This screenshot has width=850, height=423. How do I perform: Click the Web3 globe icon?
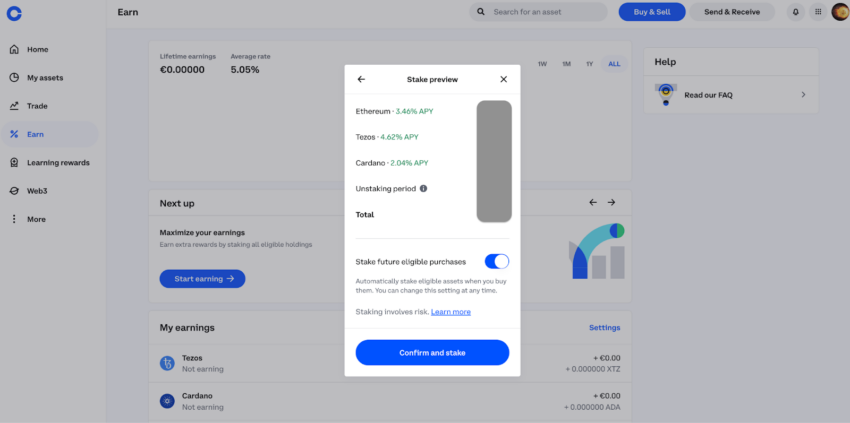tap(14, 191)
